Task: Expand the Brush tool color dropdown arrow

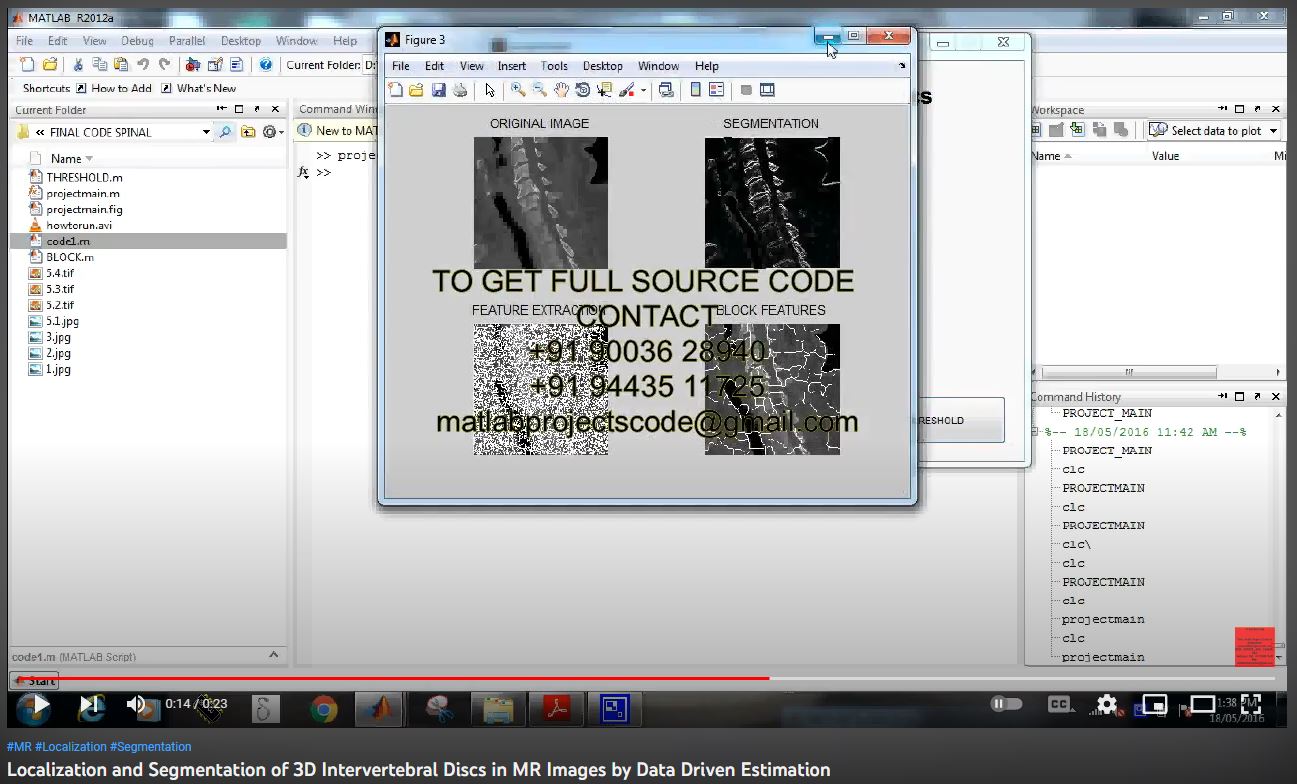Action: click(x=643, y=91)
